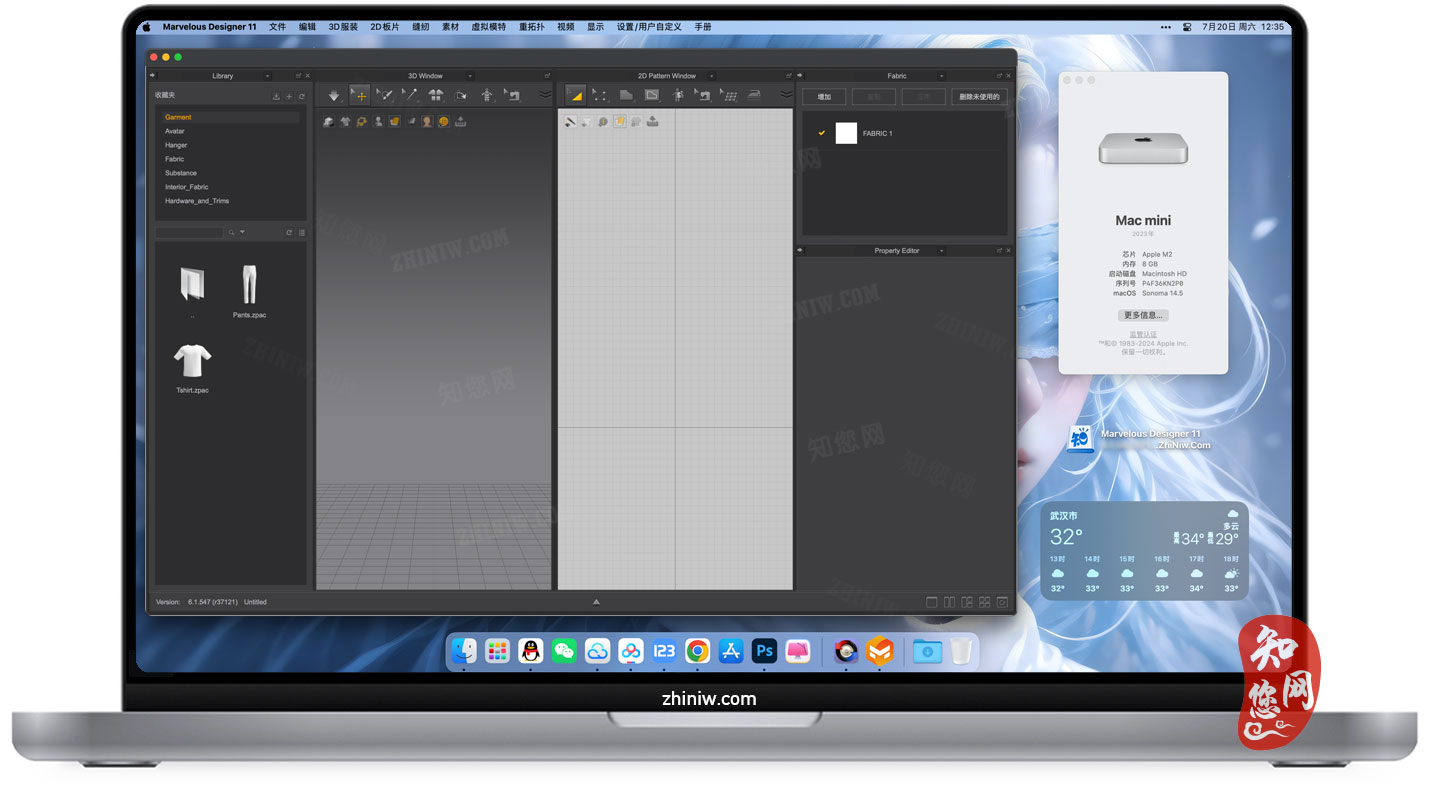Viewport: 1429px width, 797px height.
Task: Click the sewing machine tool in 2D toolbar
Action: tap(704, 95)
